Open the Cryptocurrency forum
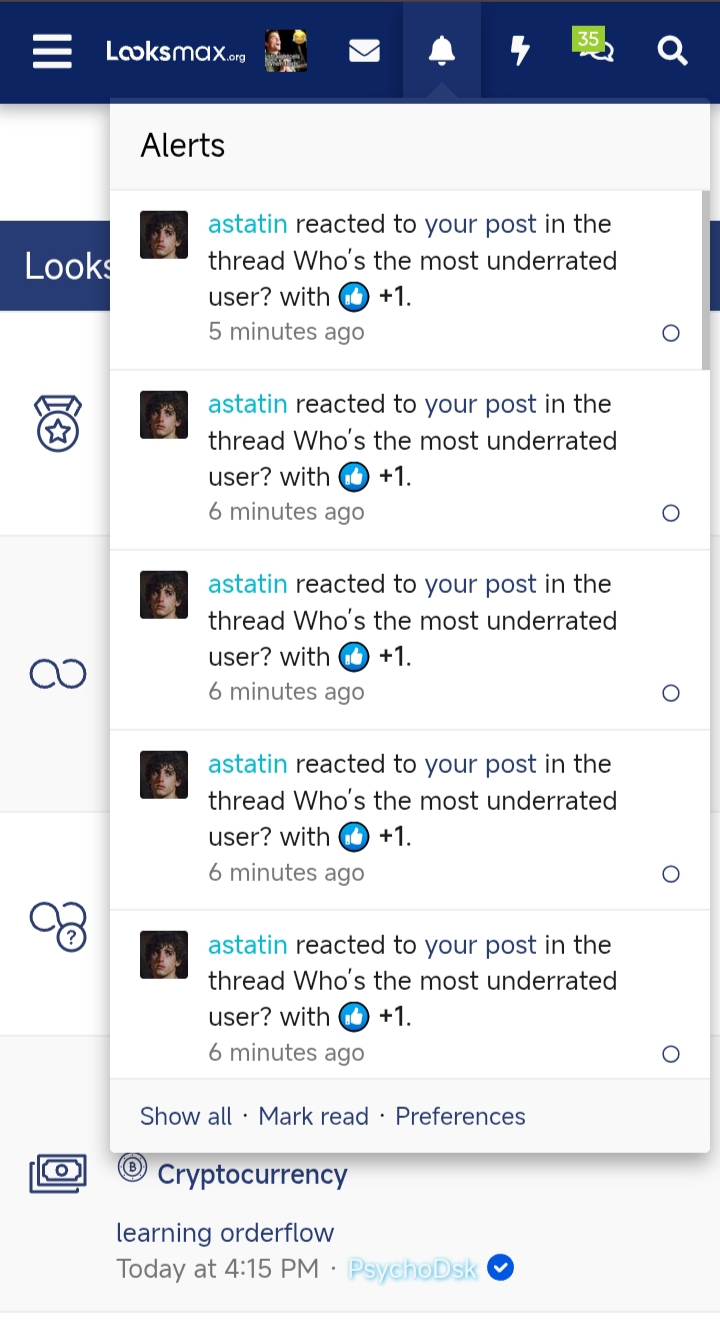Screen dimensions: 720x1329 coord(252,1174)
